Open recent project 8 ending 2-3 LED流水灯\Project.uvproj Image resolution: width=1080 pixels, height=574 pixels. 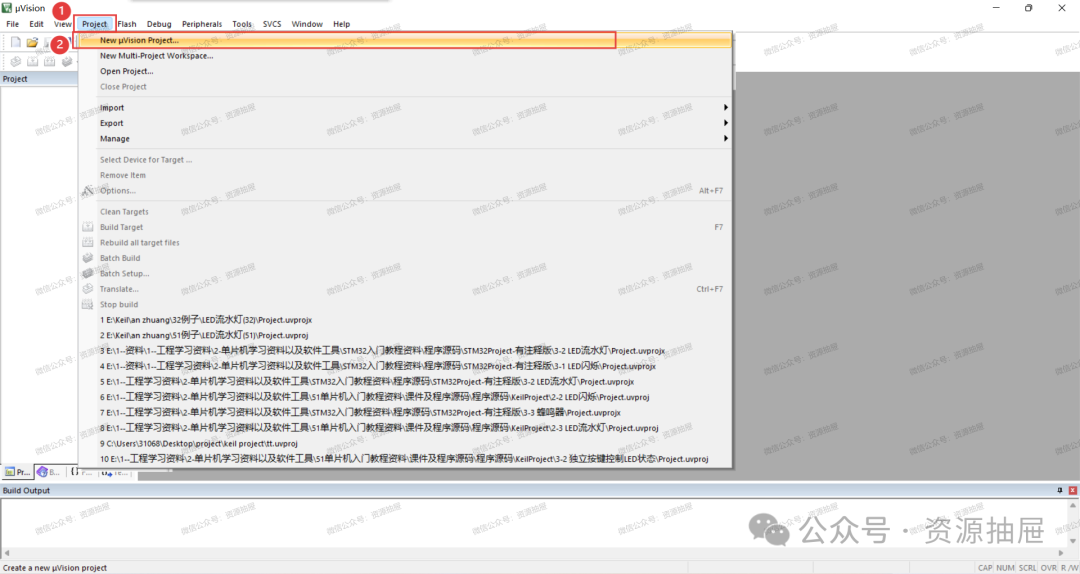pos(406,428)
